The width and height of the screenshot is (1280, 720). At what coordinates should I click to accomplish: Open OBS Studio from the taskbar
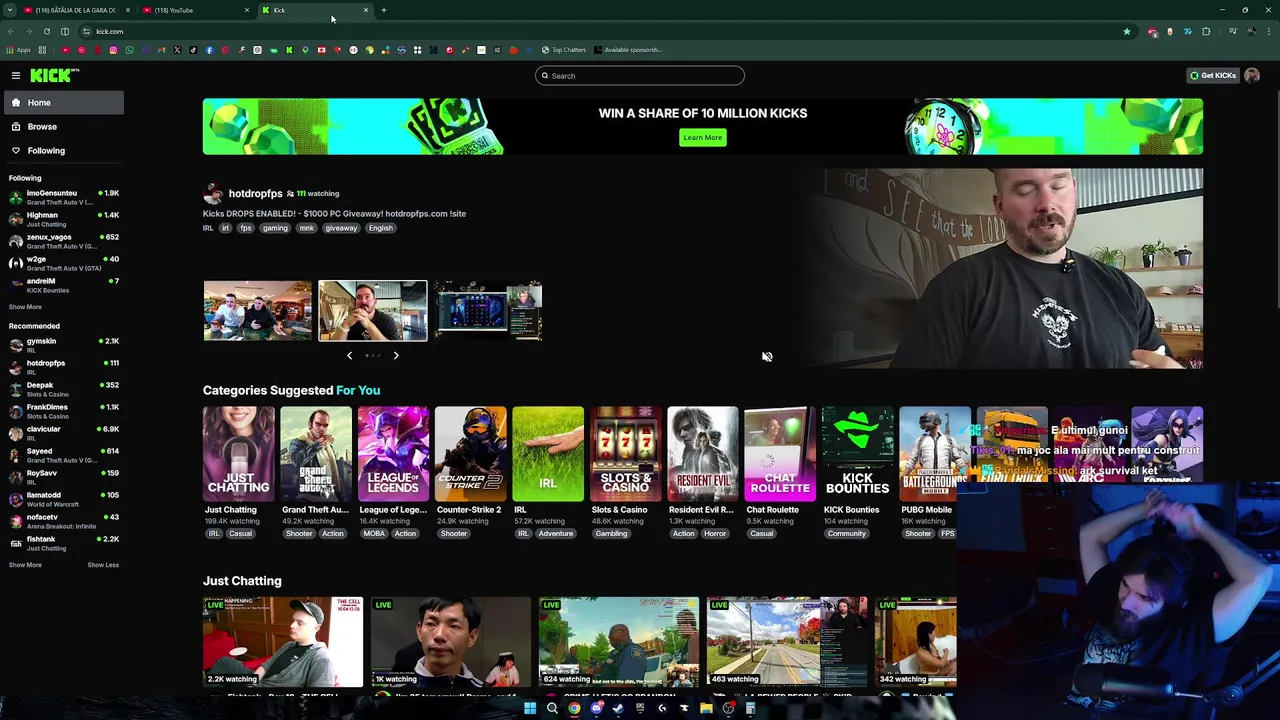coord(728,708)
